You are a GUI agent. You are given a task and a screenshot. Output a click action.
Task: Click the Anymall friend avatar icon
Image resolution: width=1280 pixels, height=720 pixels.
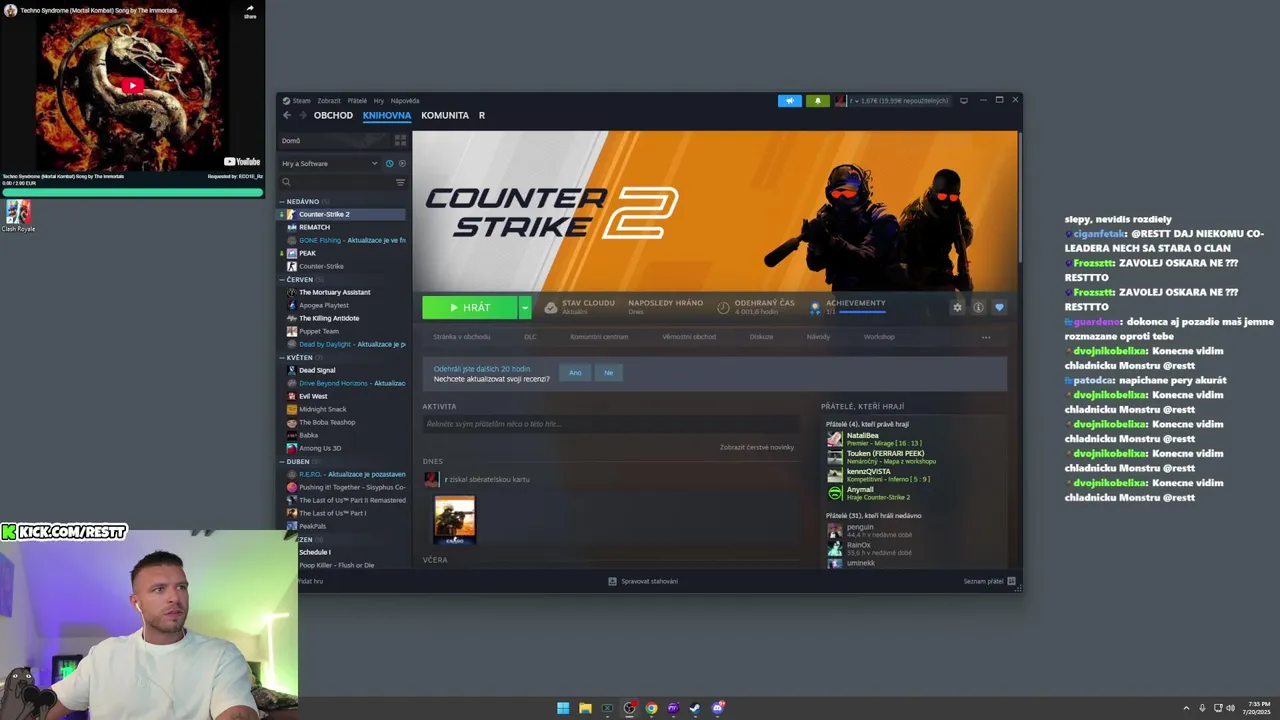(835, 493)
